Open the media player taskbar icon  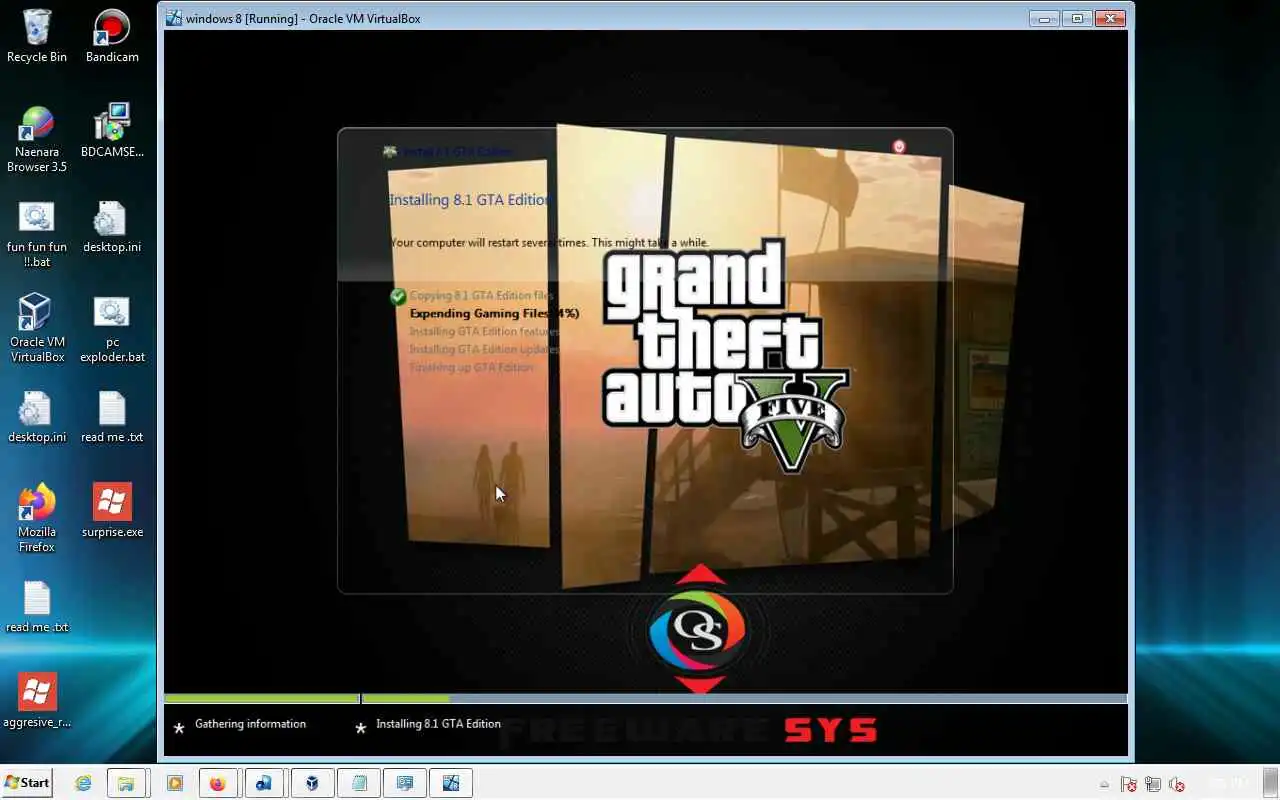click(175, 783)
